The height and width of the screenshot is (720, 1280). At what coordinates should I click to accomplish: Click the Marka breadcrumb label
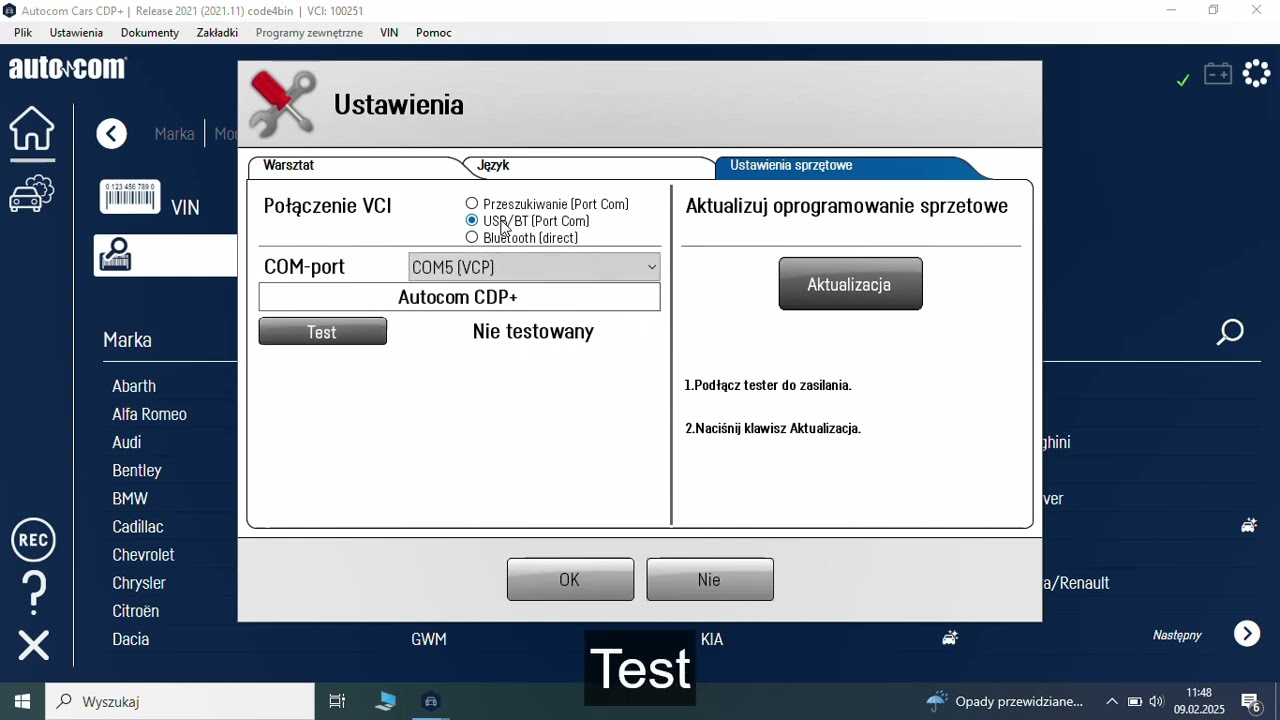click(174, 134)
